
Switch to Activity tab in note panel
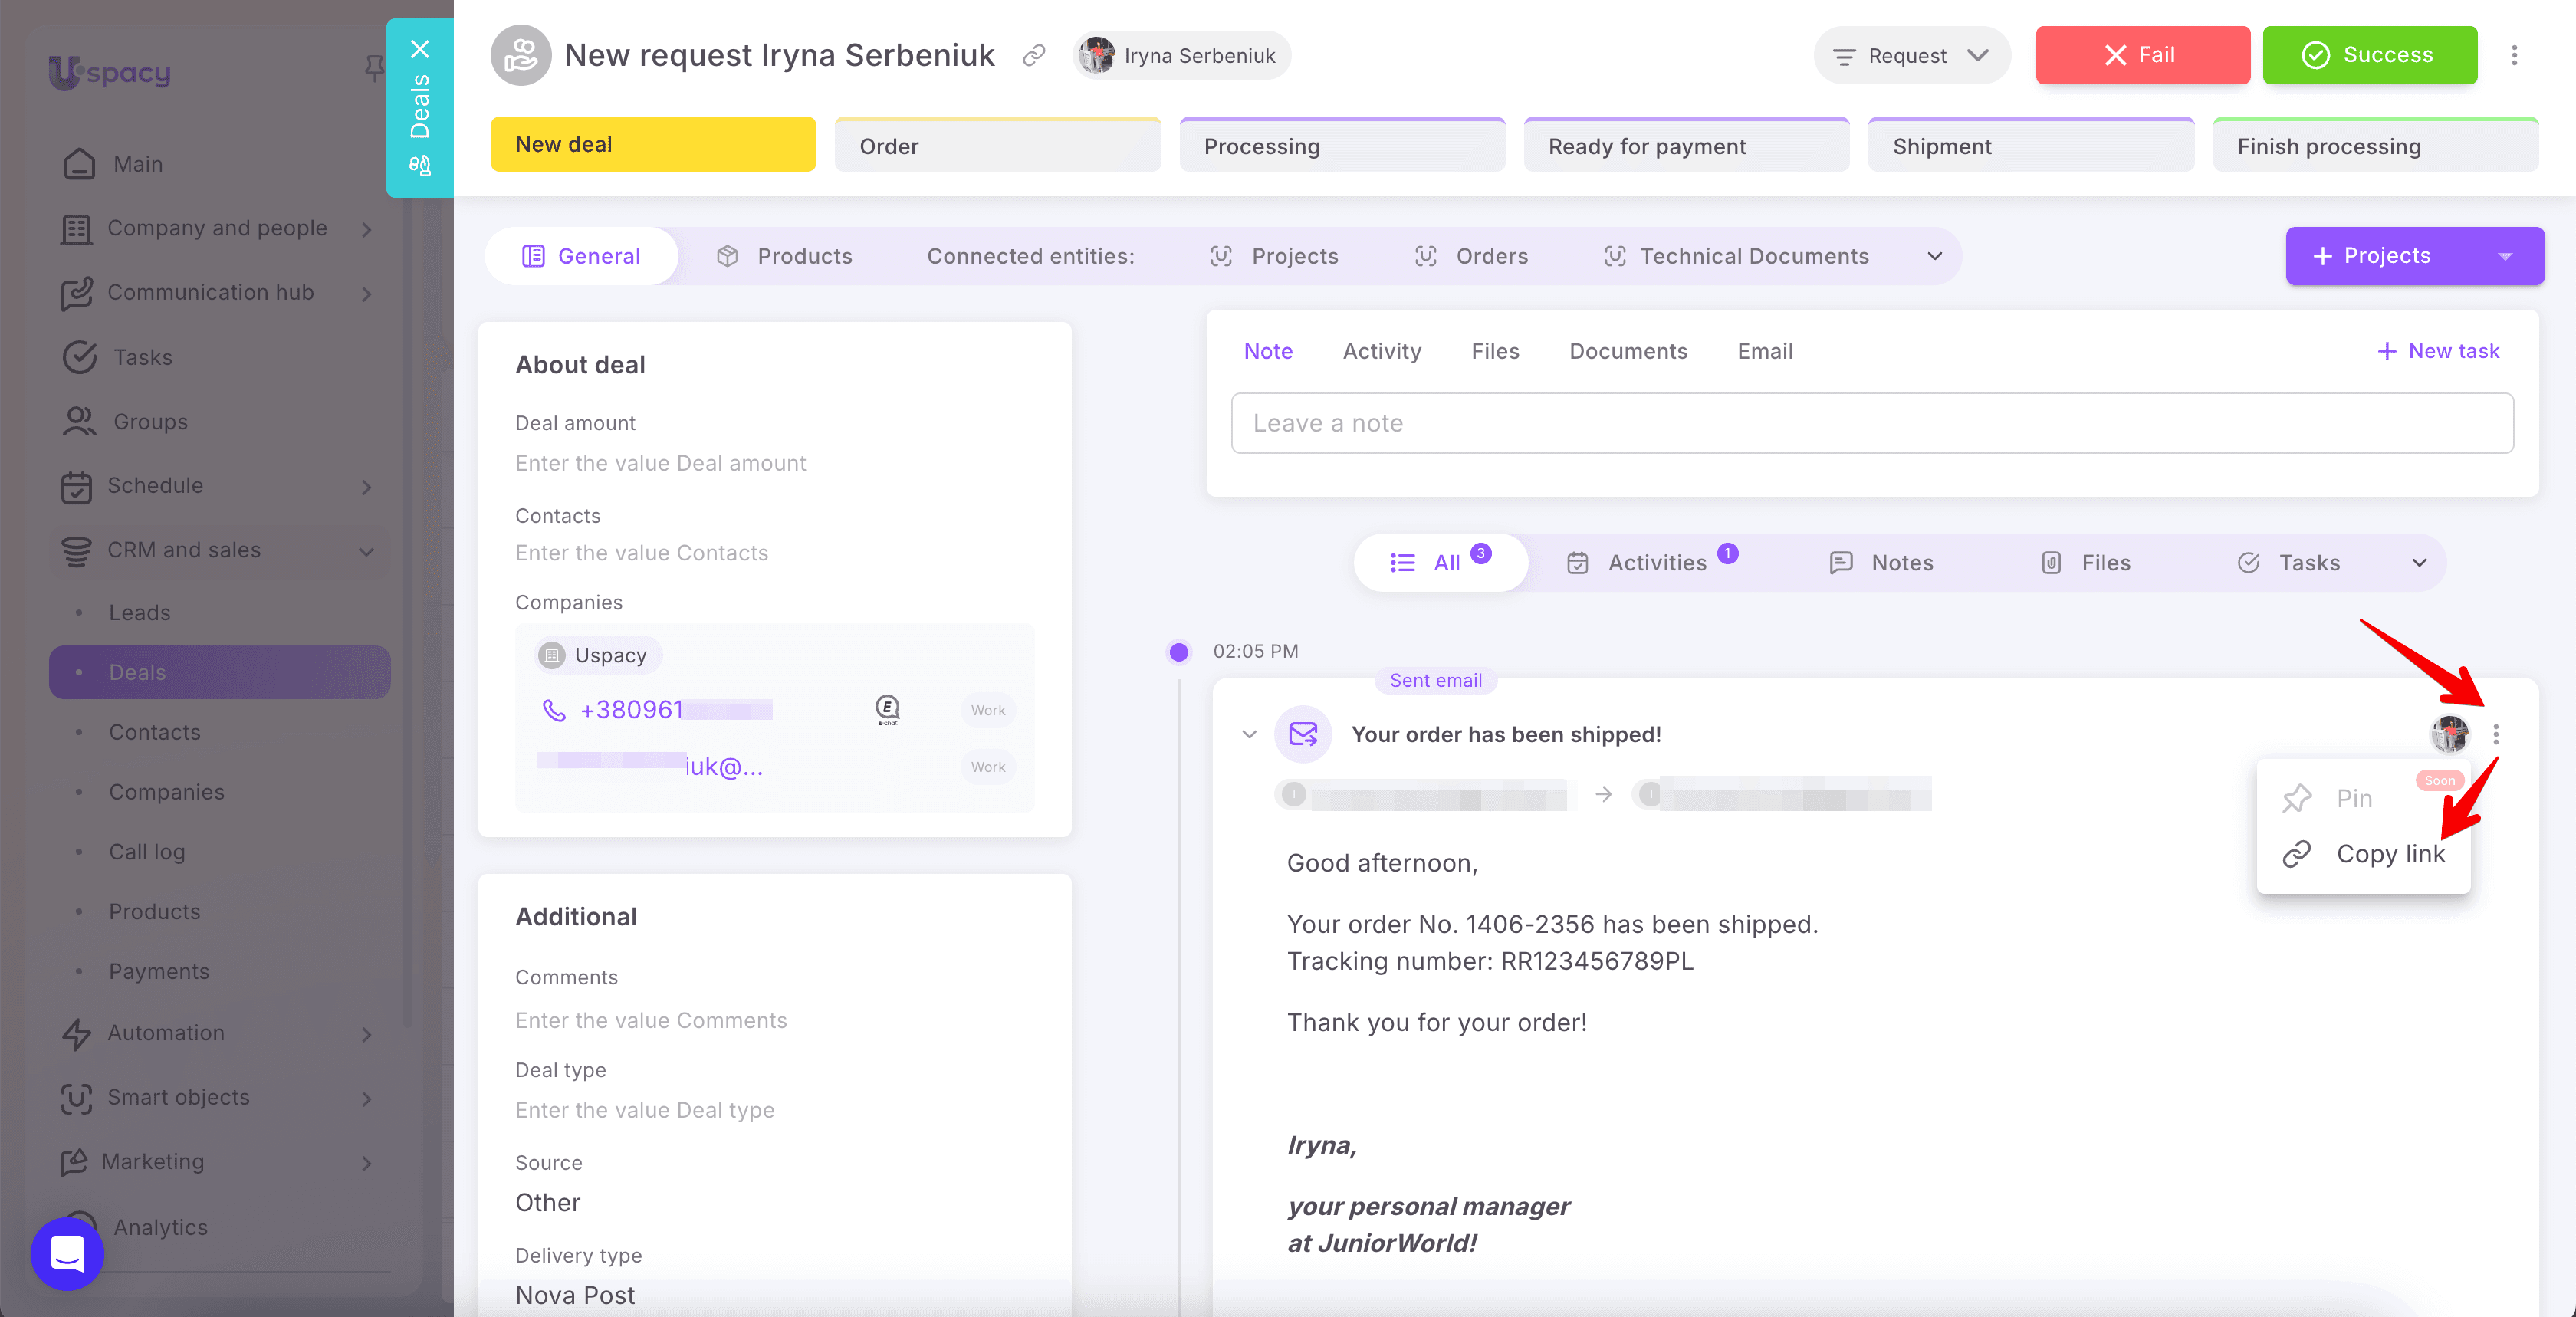[1381, 351]
